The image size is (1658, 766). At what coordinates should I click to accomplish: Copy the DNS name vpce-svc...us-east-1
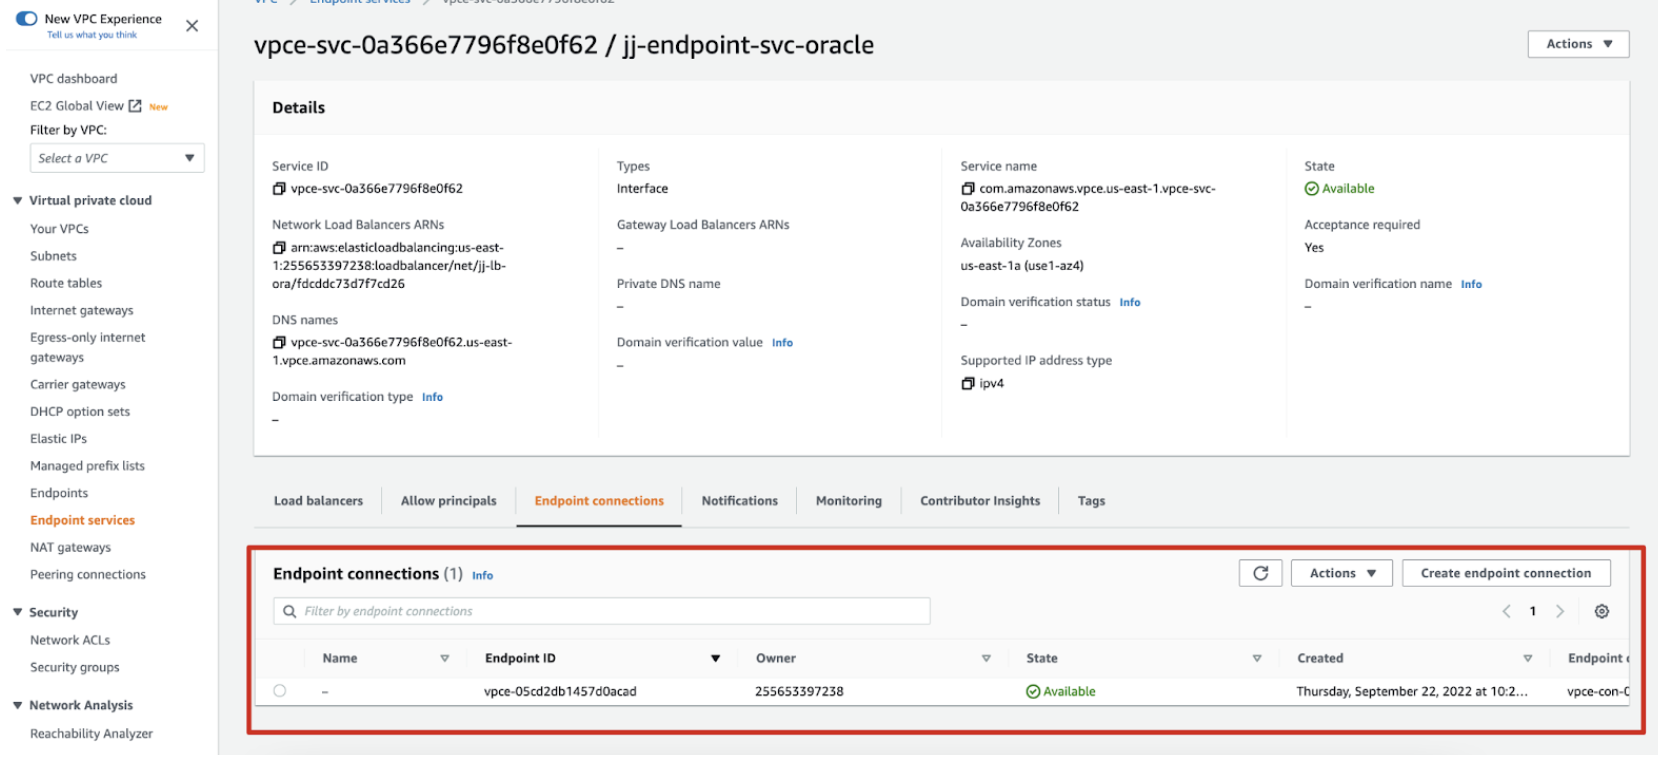tap(279, 343)
